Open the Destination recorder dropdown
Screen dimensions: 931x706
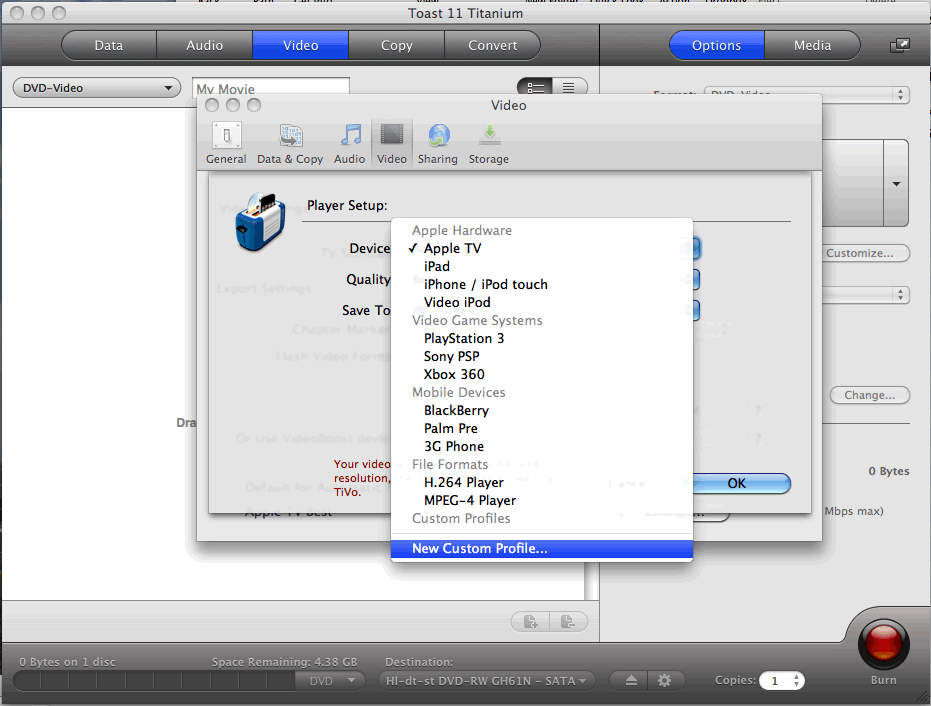tap(486, 681)
